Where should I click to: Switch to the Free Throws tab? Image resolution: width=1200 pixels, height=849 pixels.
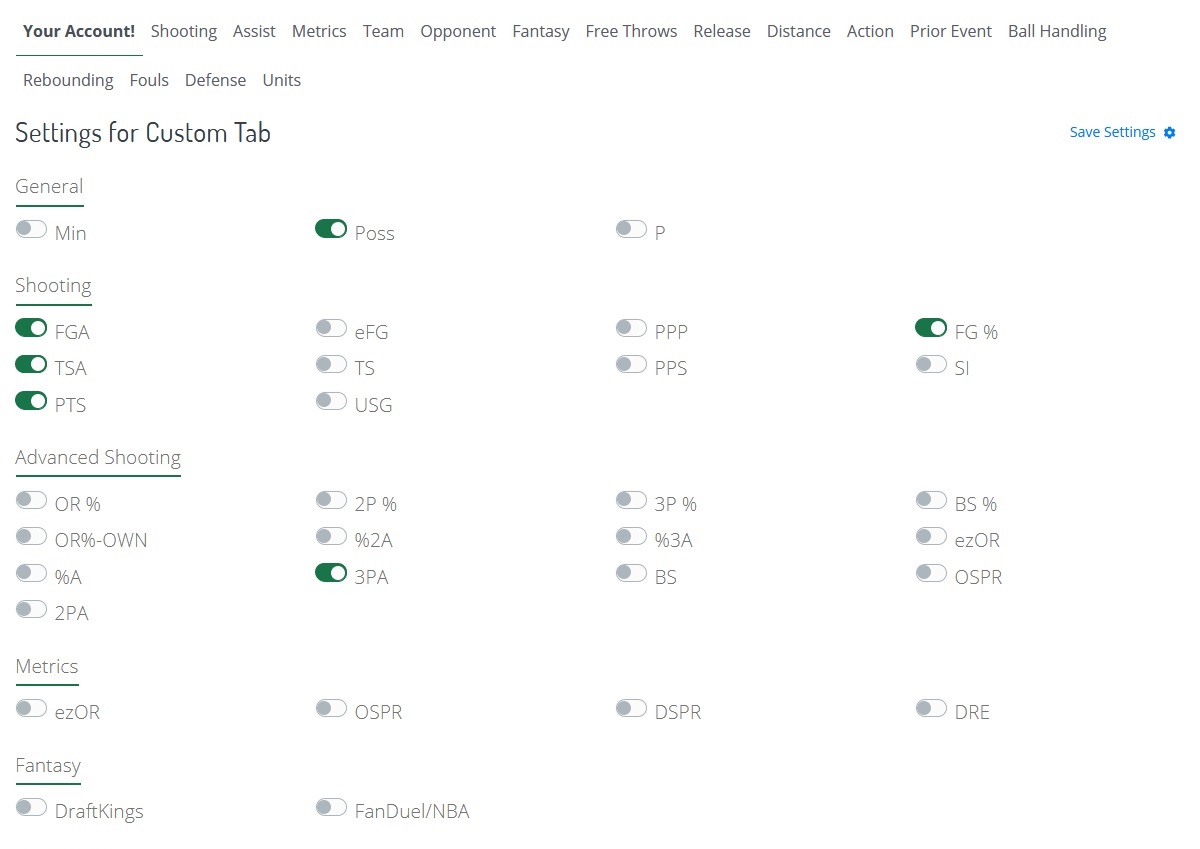(x=631, y=31)
